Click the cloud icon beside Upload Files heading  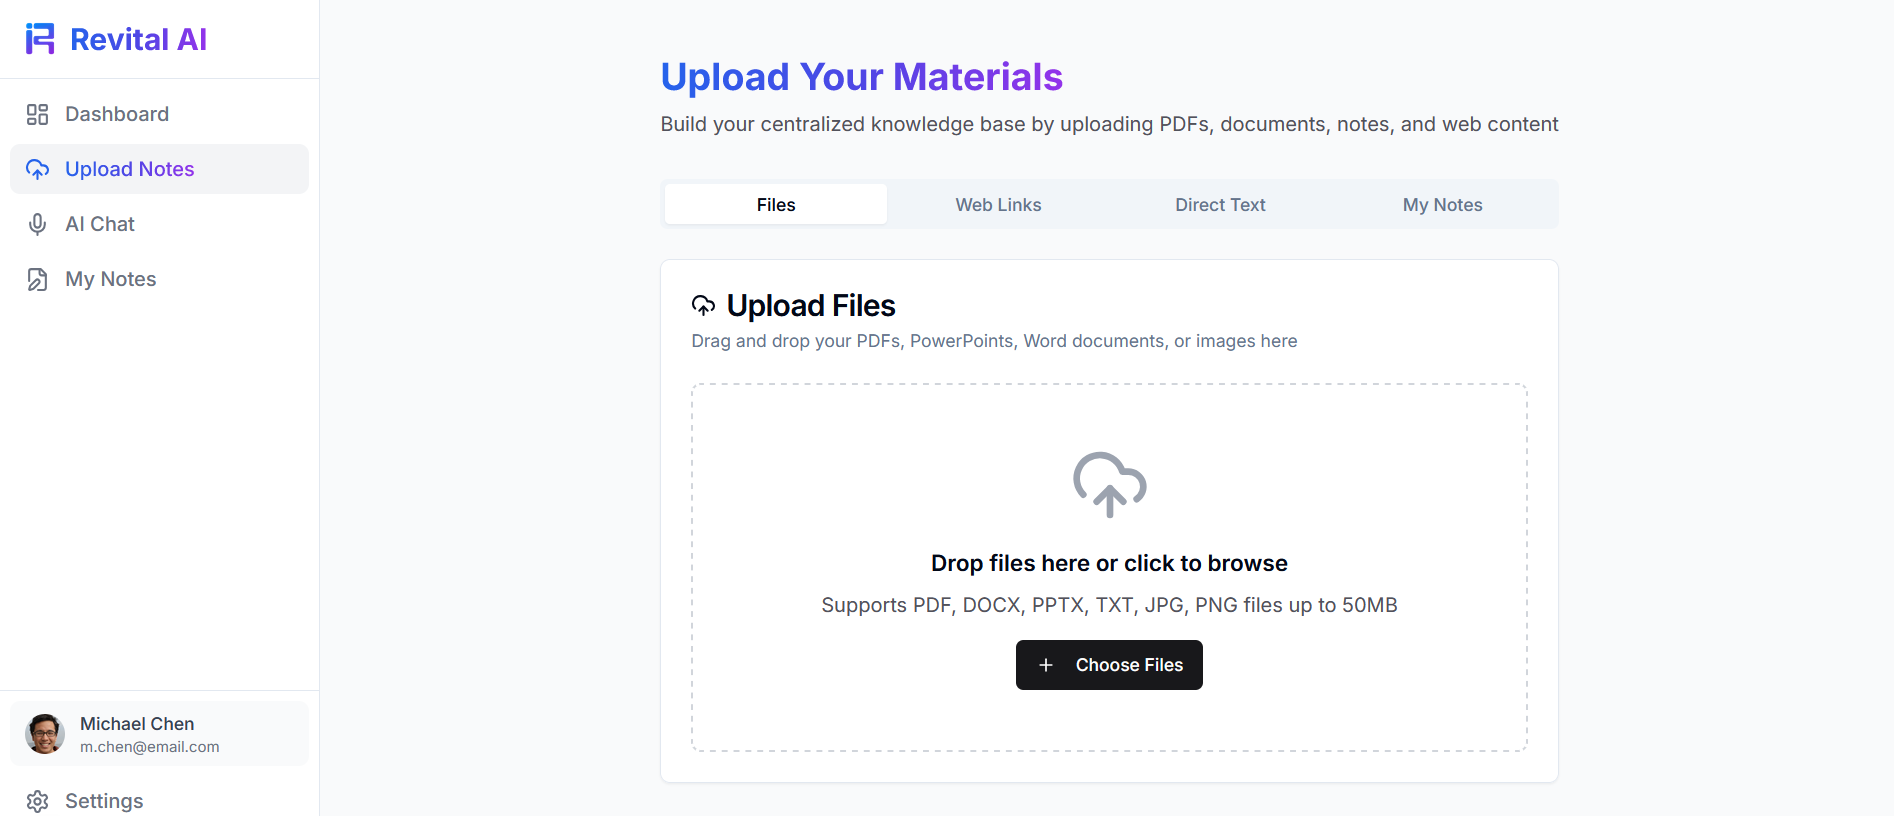tap(704, 305)
